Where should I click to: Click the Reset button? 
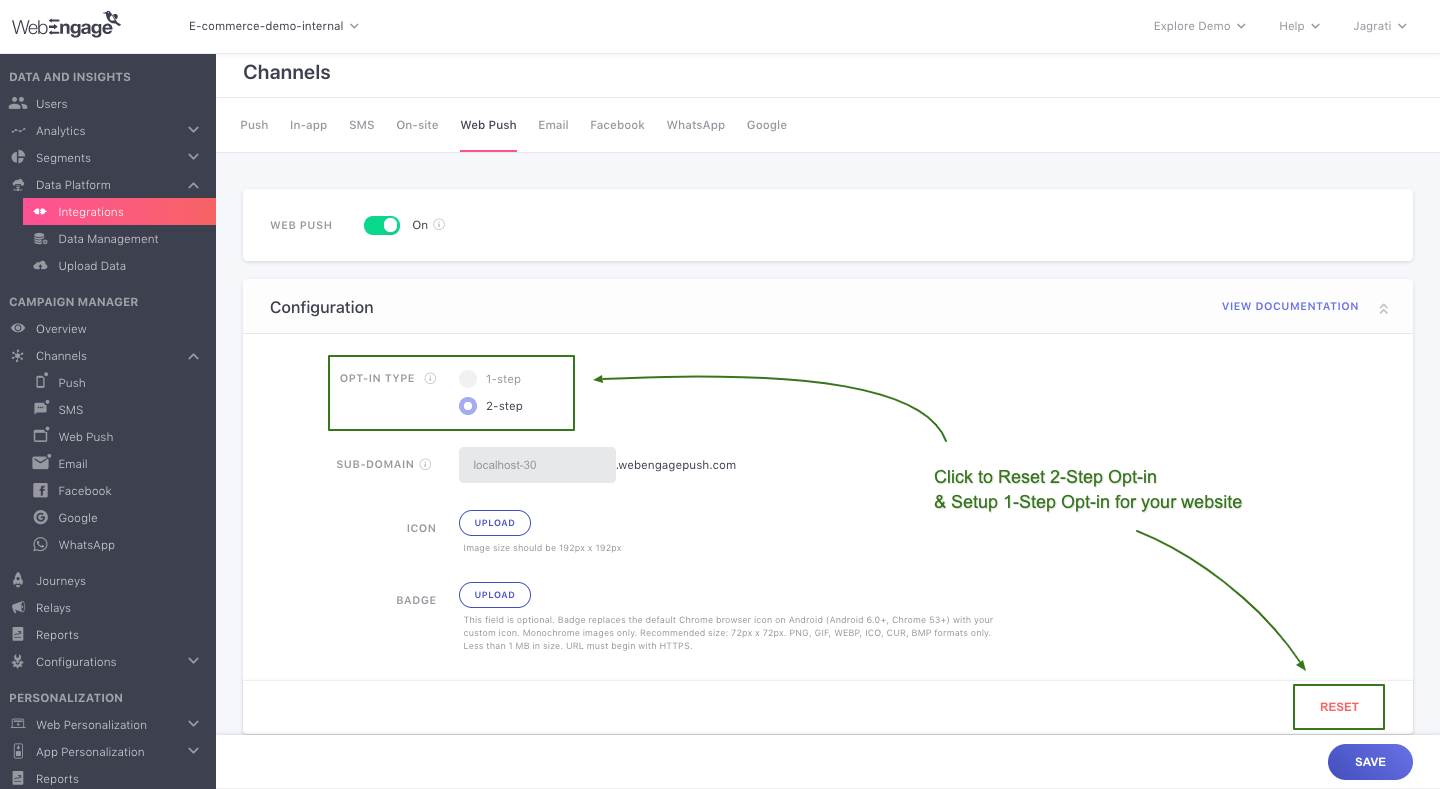(x=1339, y=707)
